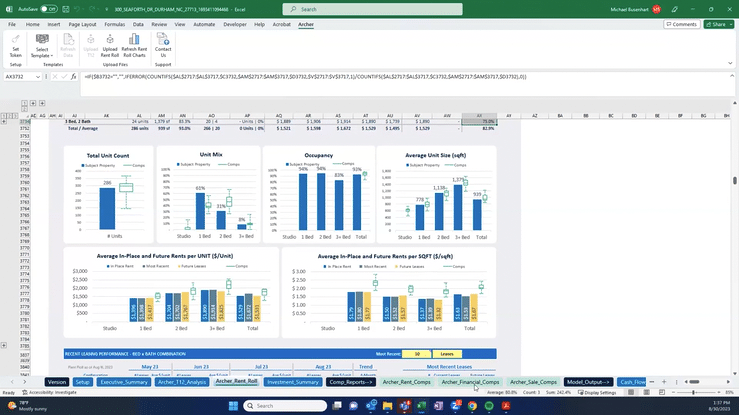The height and width of the screenshot is (415, 739).
Task: Open the Archer_Sale_Comps sheet tab
Action: click(x=533, y=382)
